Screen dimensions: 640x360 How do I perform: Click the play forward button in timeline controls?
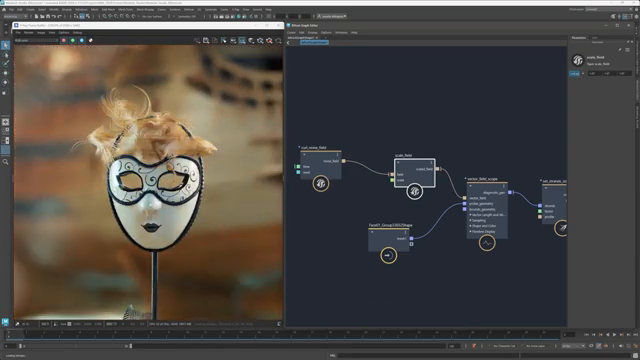tap(614, 335)
